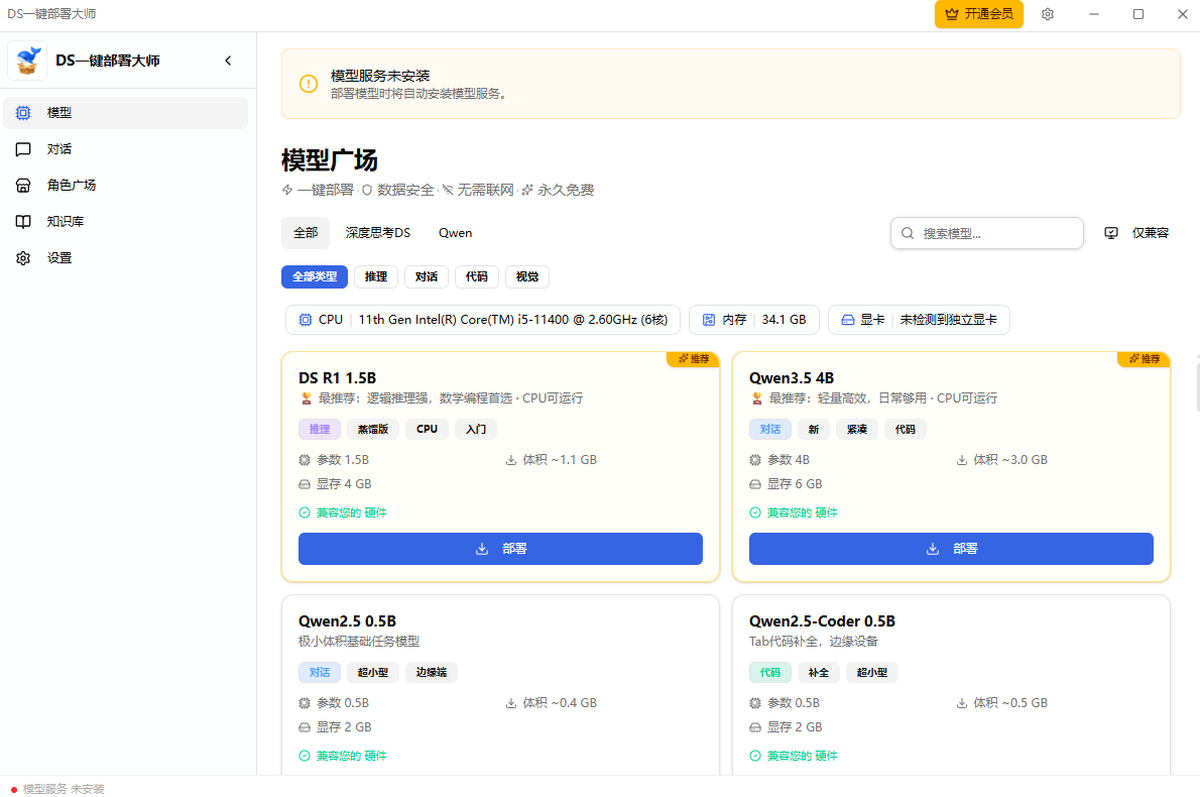Click the medal icon under Qwen3.5 4B
Viewport: 1200px width, 797px height.
(756, 398)
